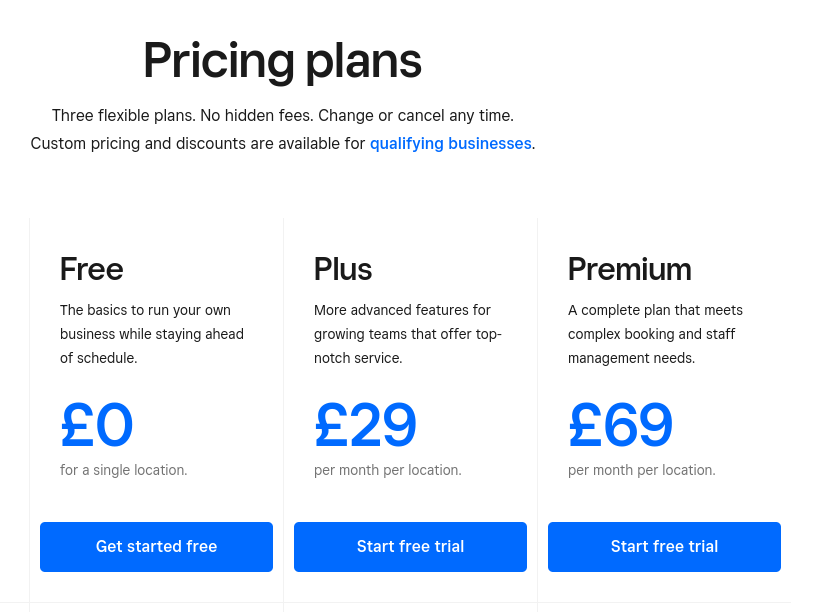Click the "qualifying businesses" link
The height and width of the screenshot is (612, 833).
pos(450,143)
